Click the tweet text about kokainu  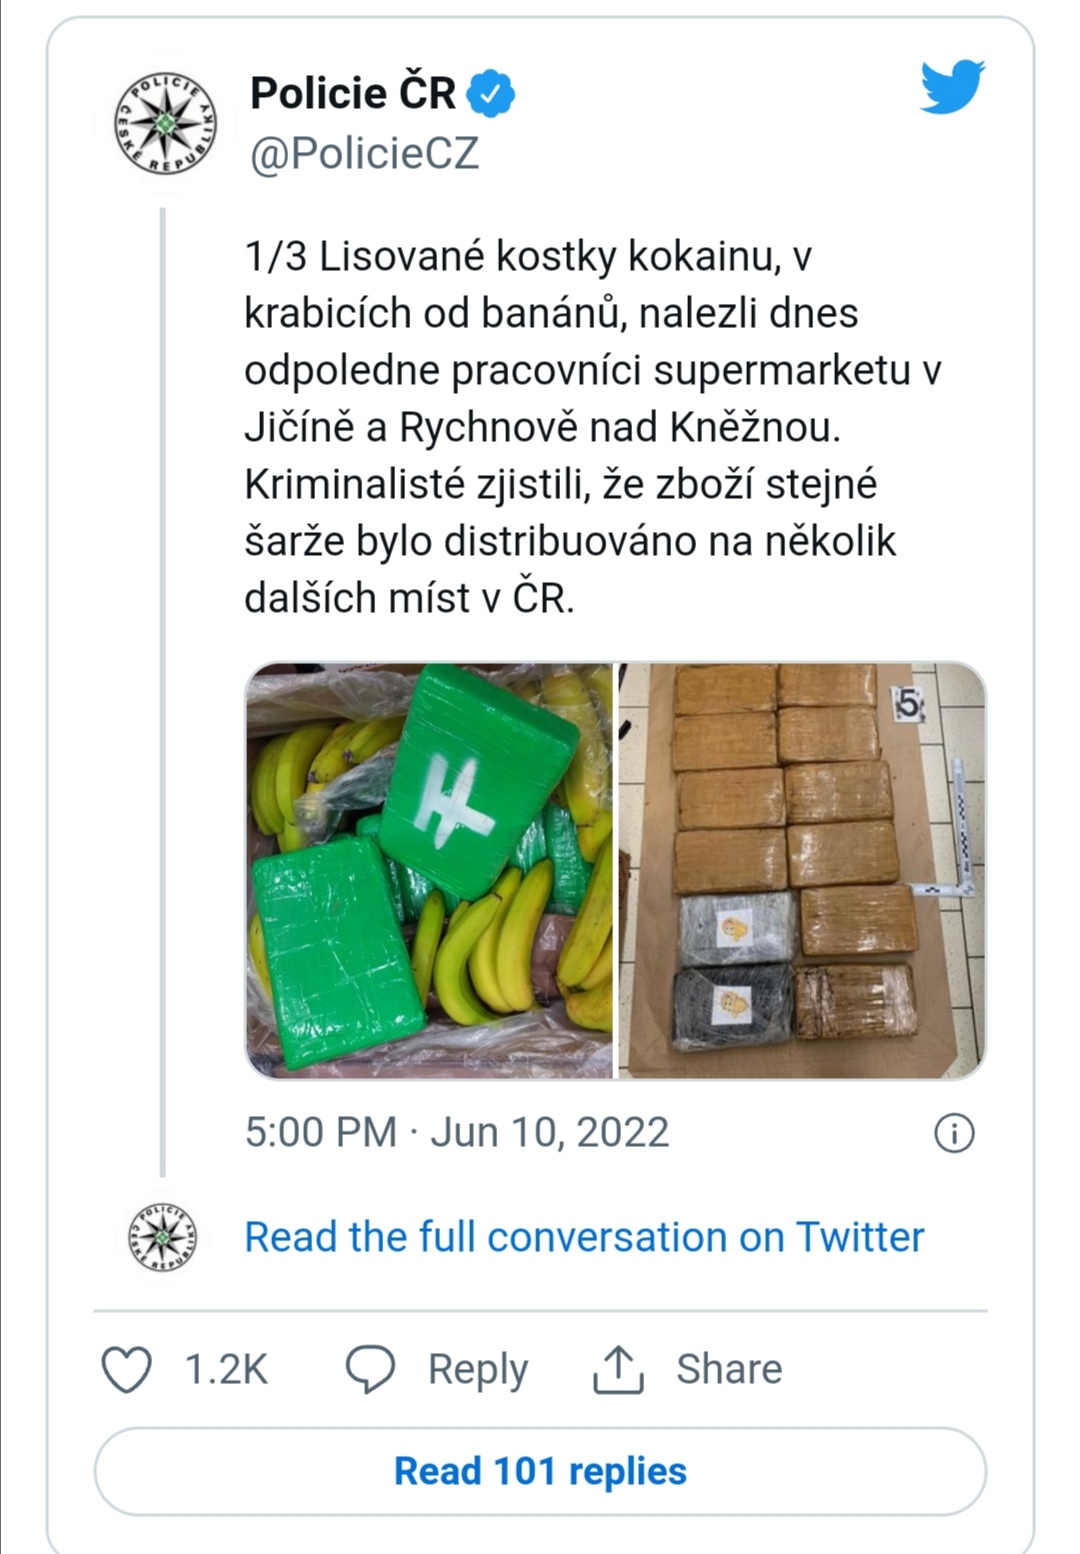coord(592,427)
